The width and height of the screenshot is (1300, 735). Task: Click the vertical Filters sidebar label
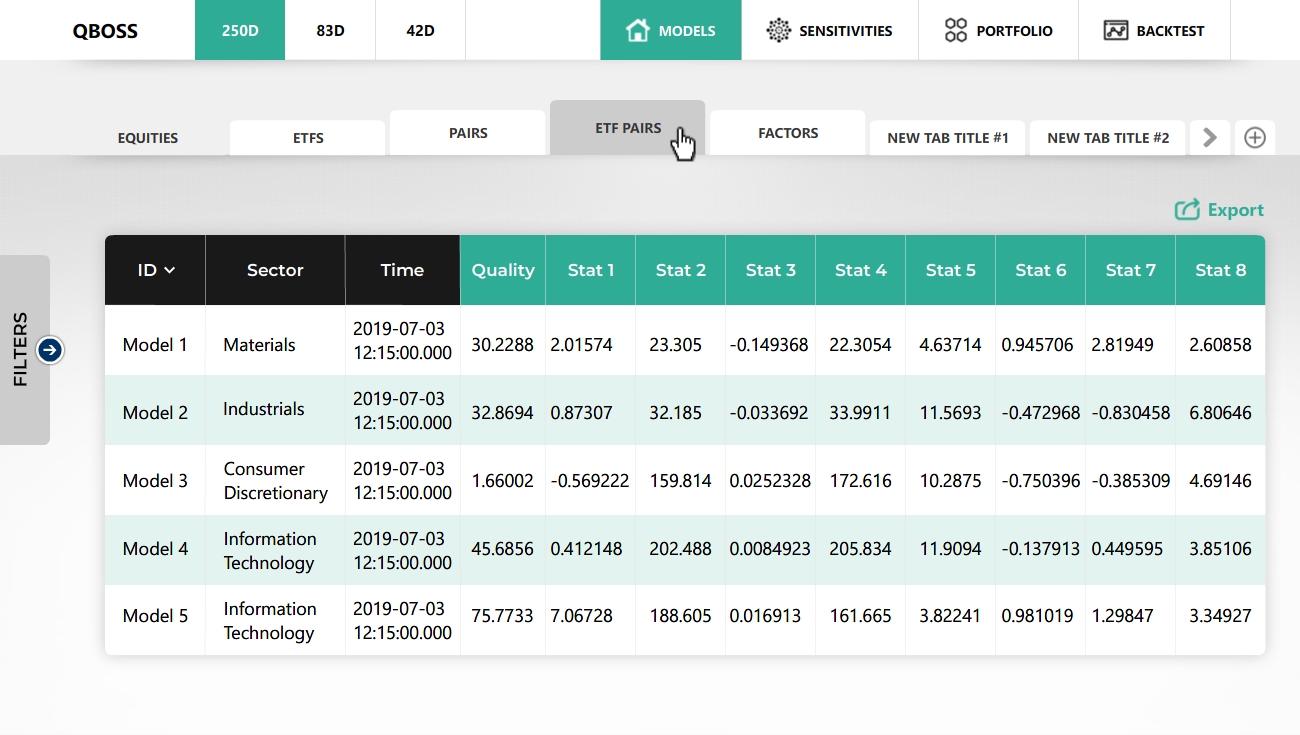[21, 349]
